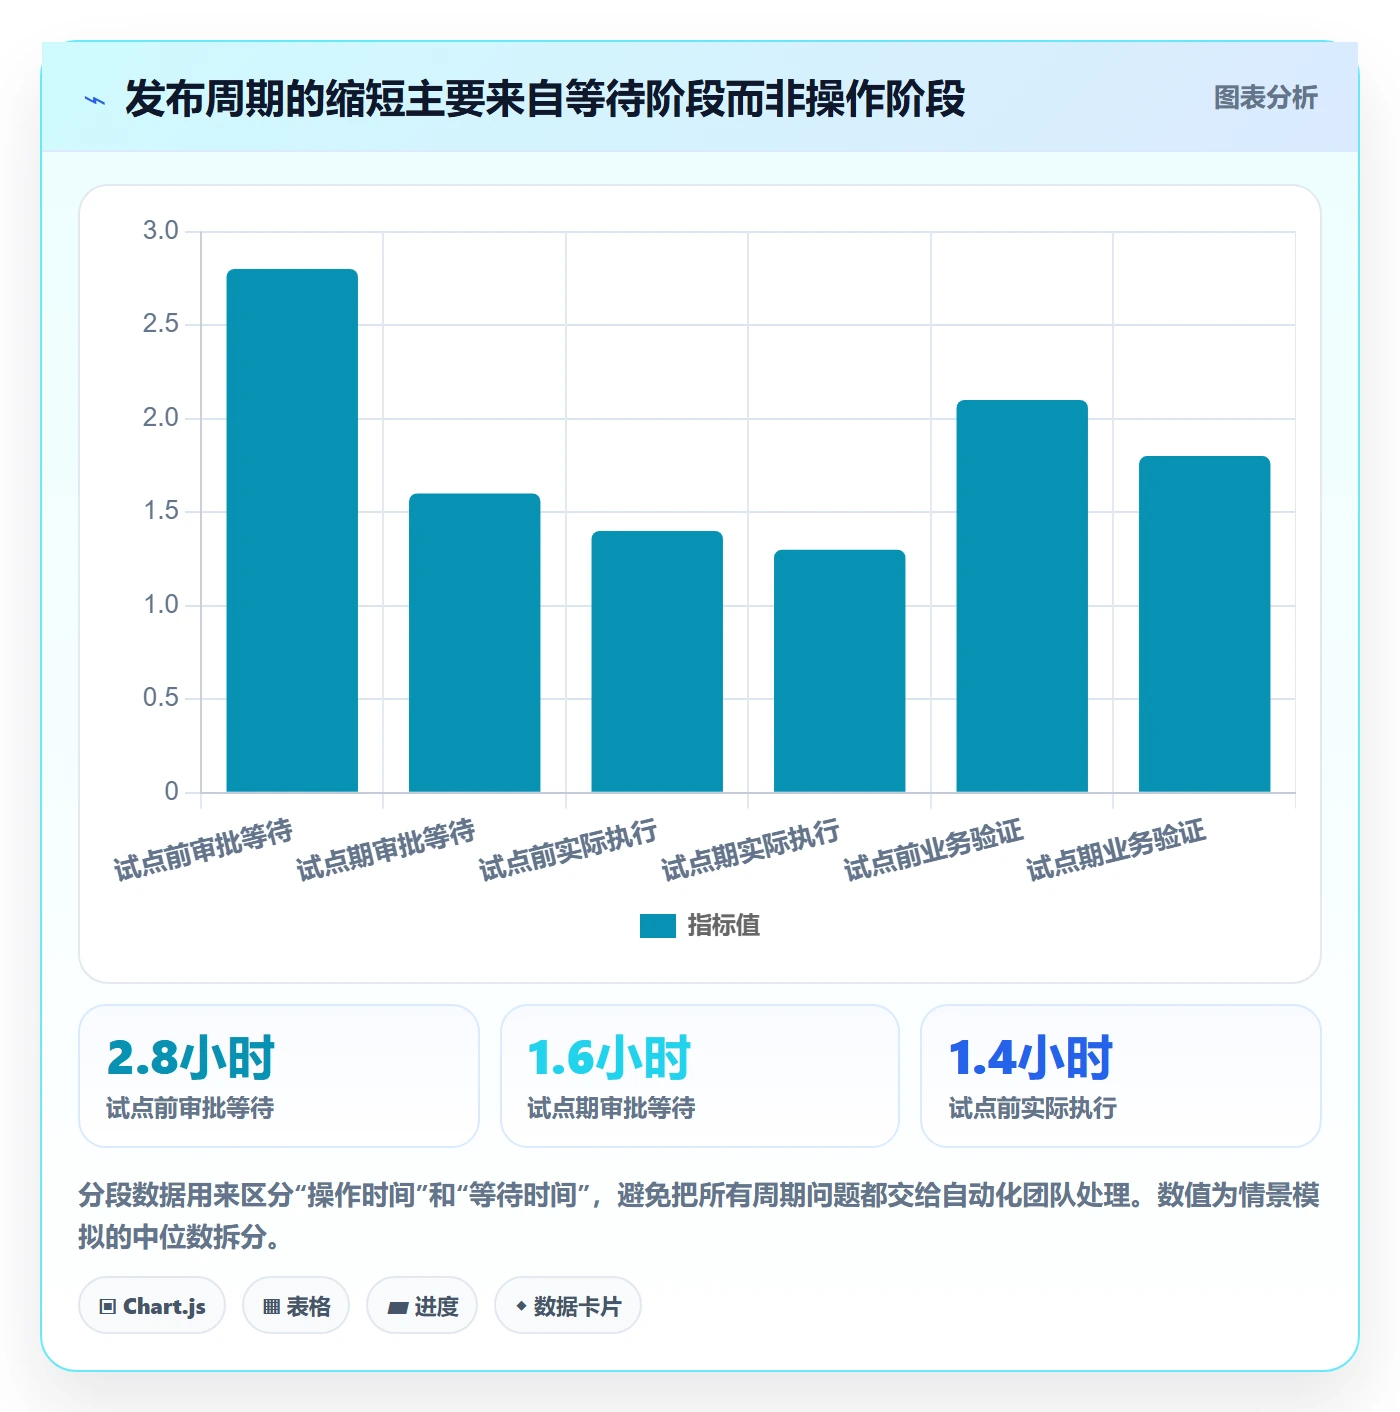Click the x-axis label 试点前实际执行
Screen dimensions: 1400x1412
[568, 850]
